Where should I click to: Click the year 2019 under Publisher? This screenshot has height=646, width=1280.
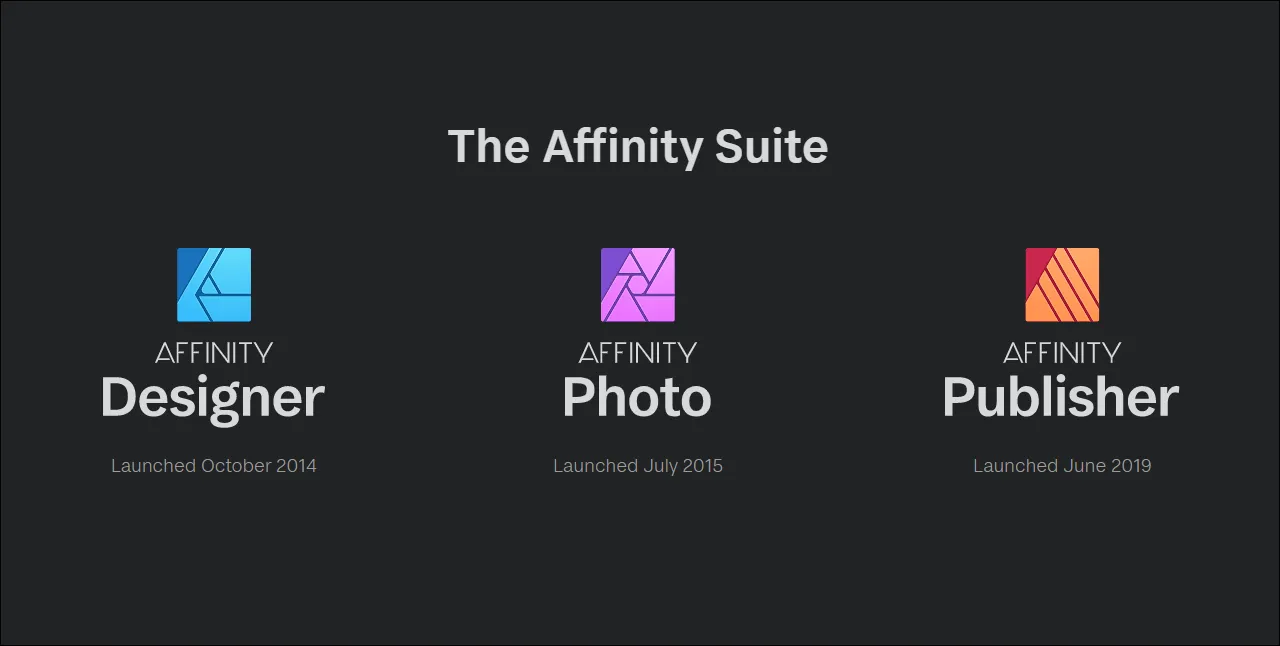[1130, 466]
